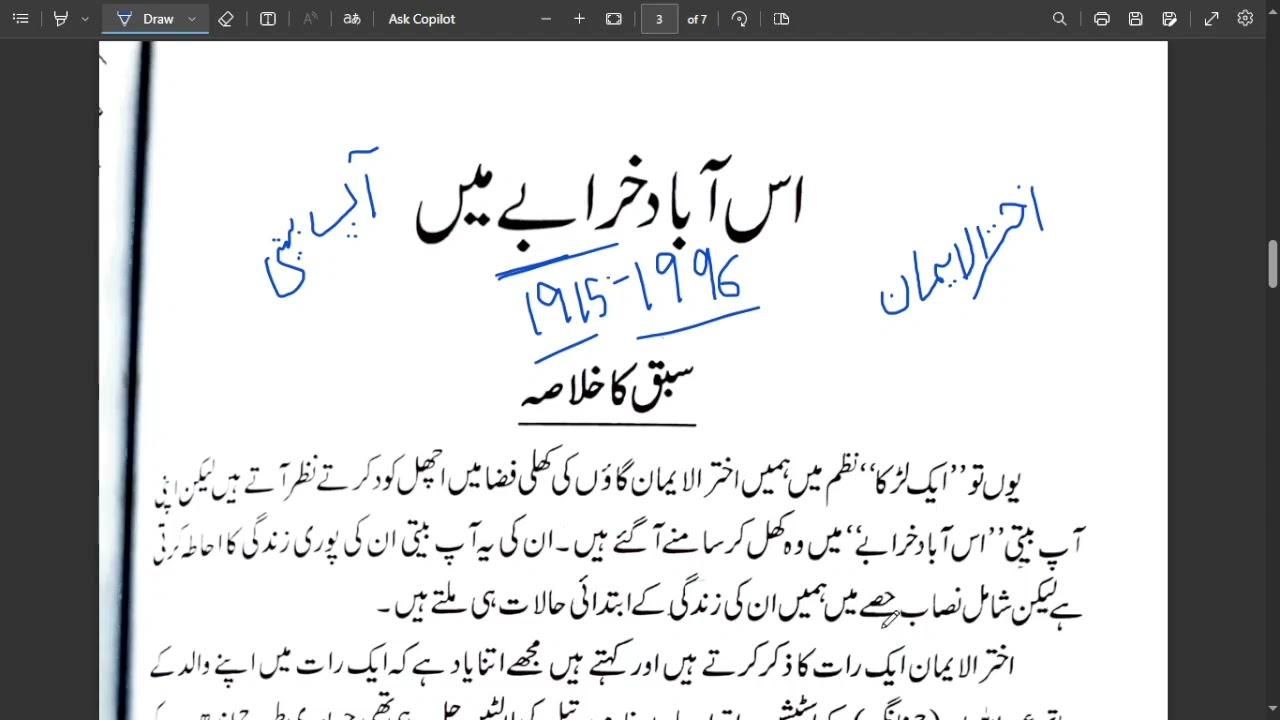Open the Find search tool
The height and width of the screenshot is (720, 1280).
(1060, 19)
